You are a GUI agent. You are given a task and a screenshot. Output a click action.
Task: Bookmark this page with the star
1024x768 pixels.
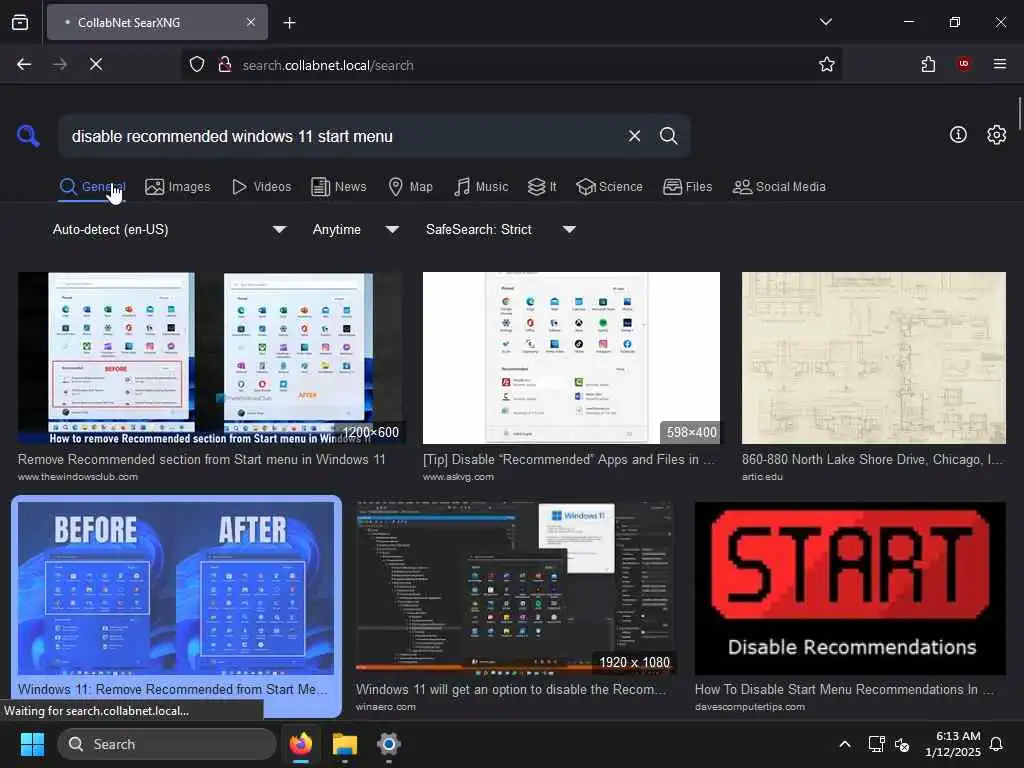(x=827, y=64)
